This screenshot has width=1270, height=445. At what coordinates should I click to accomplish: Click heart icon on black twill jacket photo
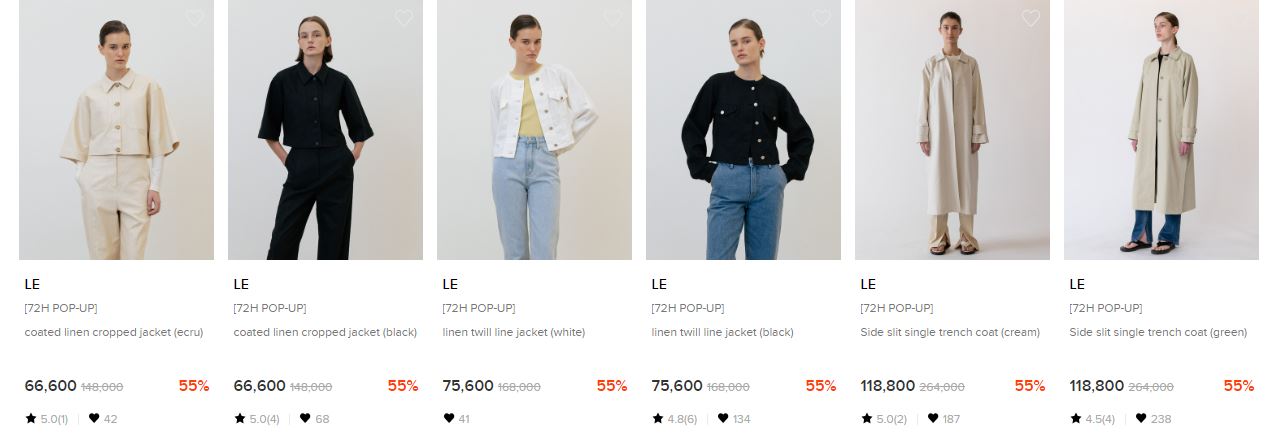coord(822,18)
